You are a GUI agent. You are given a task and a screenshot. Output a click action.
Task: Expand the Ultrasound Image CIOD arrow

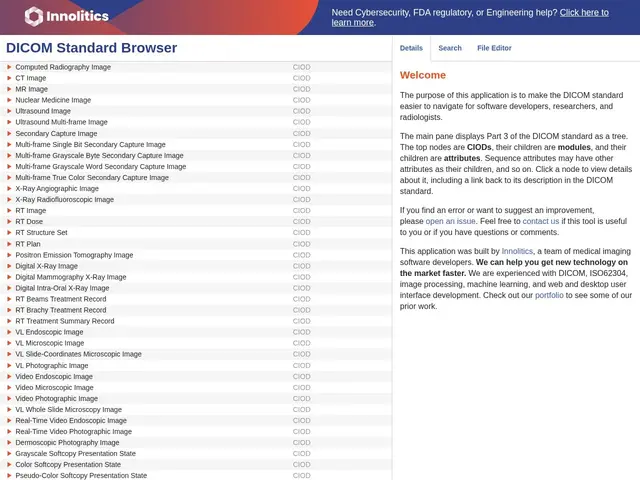pyautogui.click(x=9, y=111)
